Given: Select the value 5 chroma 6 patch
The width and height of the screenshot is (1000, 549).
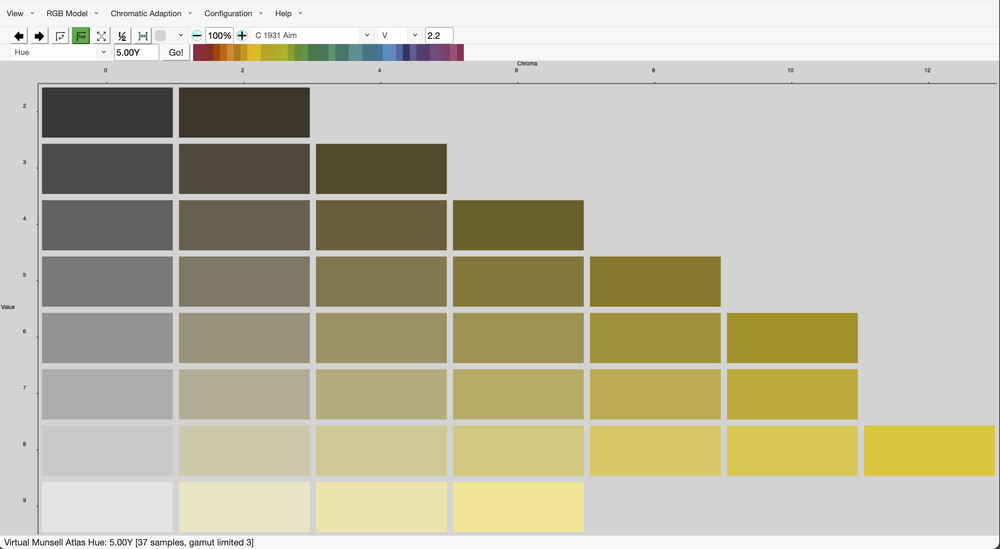Looking at the screenshot, I should [518, 282].
